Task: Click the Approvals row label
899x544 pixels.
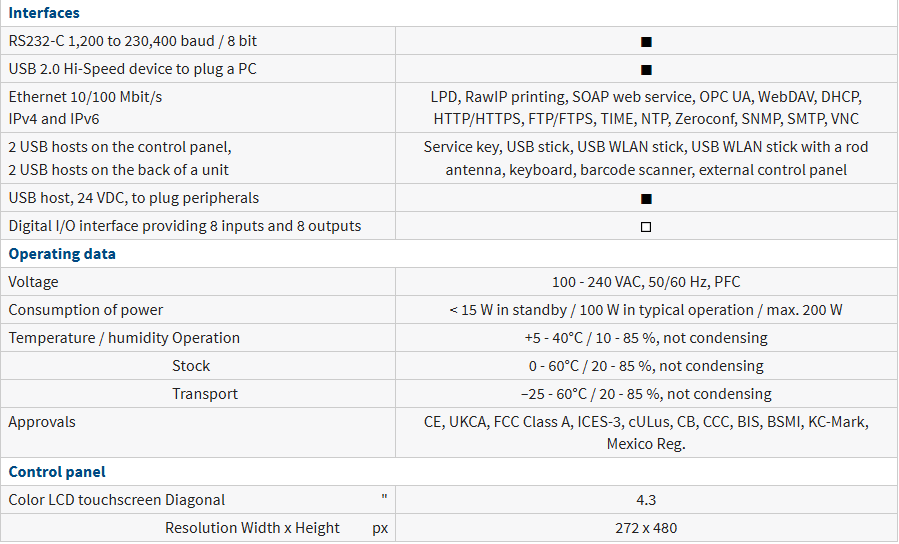Action: [x=42, y=422]
